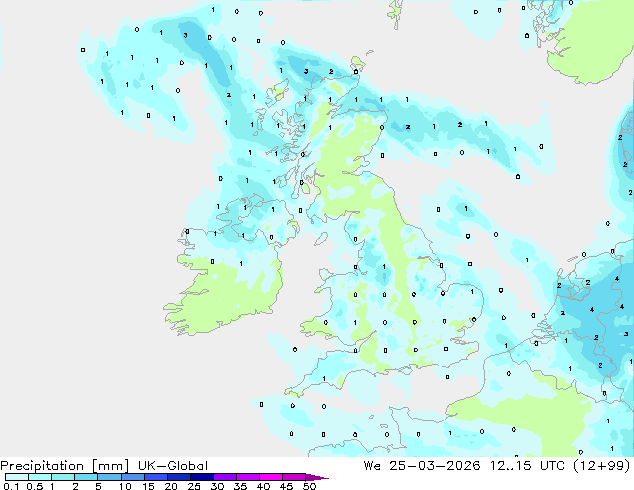Pick the 15 to 20 mm legend swatch
Image resolution: width=634 pixels, height=490 pixels.
point(155,477)
